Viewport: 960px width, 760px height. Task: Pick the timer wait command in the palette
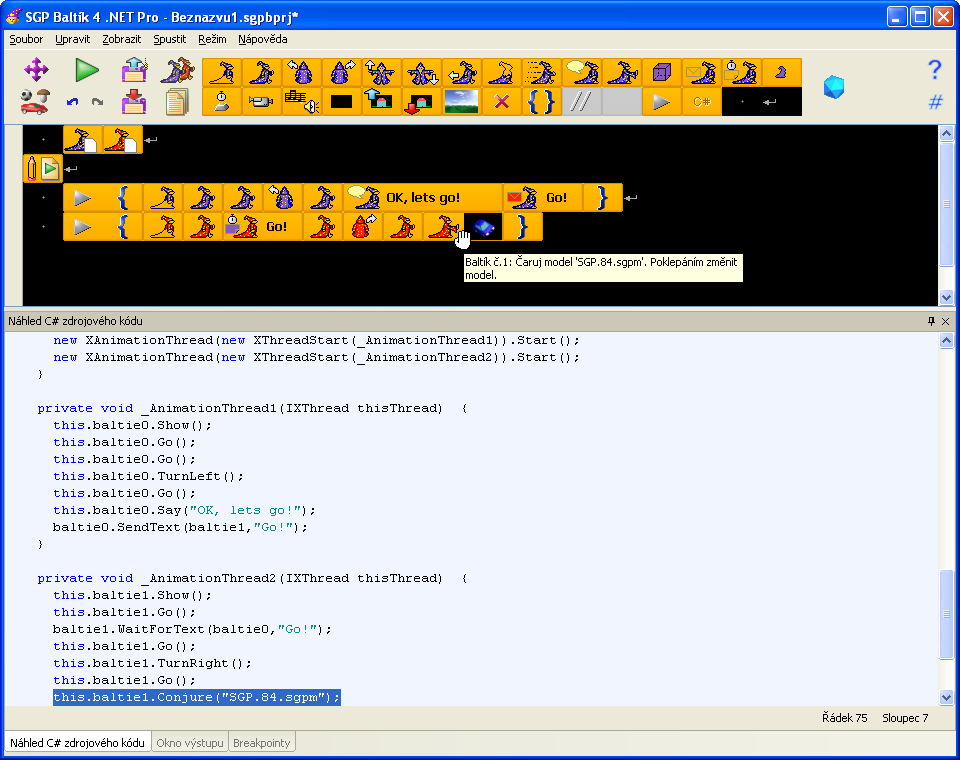pyautogui.click(x=222, y=102)
